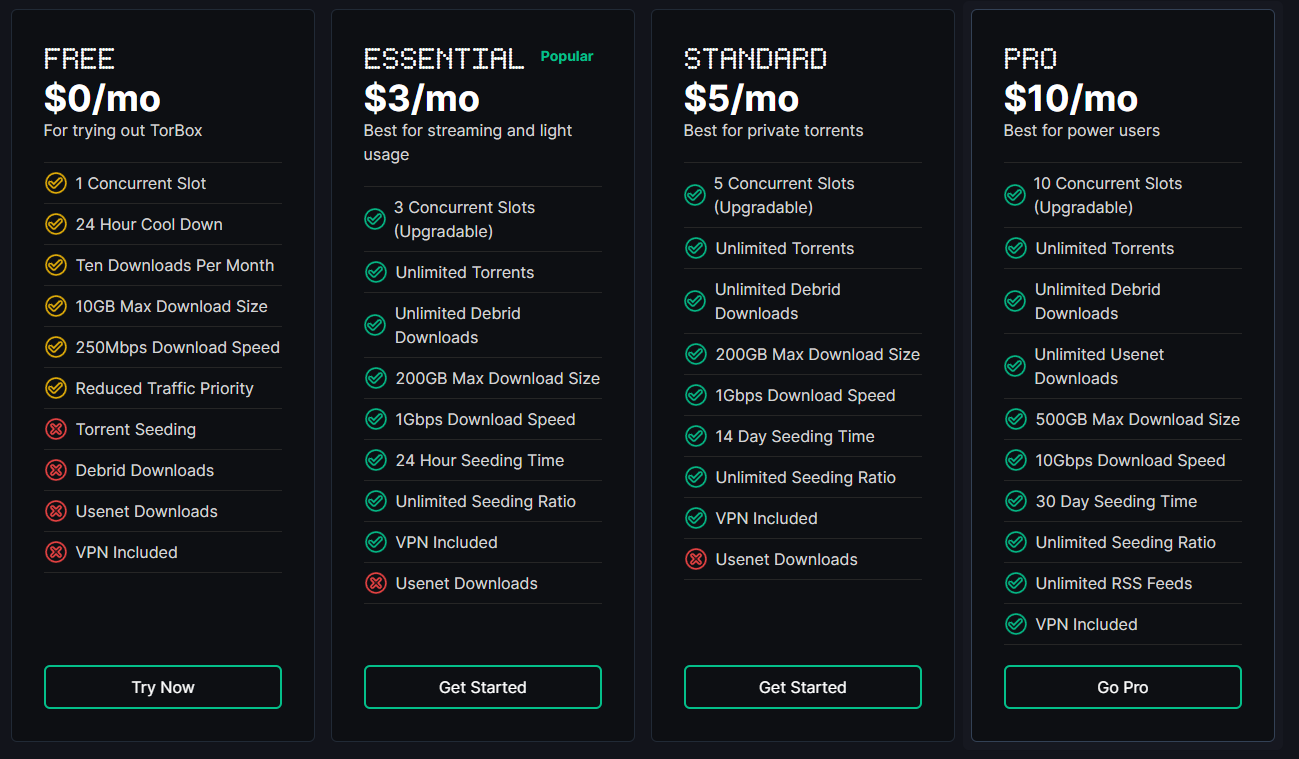Select the PRO plan heading

tap(1030, 59)
